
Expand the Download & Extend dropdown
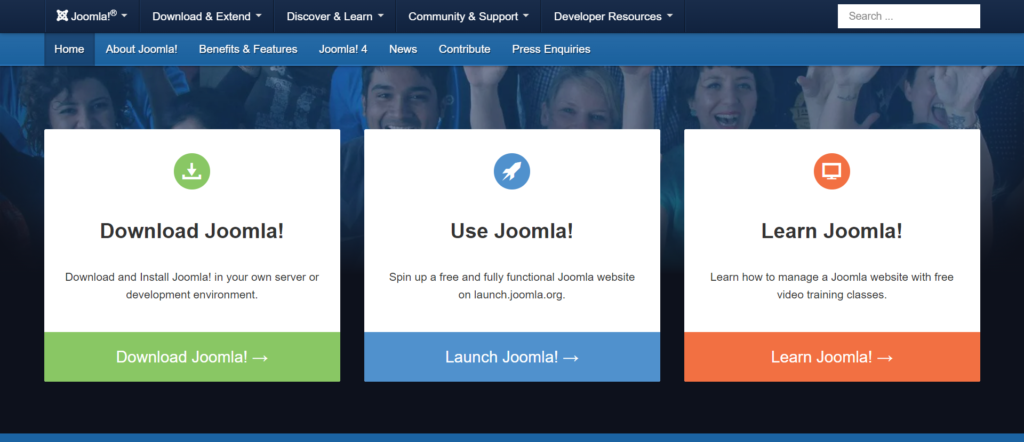pos(207,16)
